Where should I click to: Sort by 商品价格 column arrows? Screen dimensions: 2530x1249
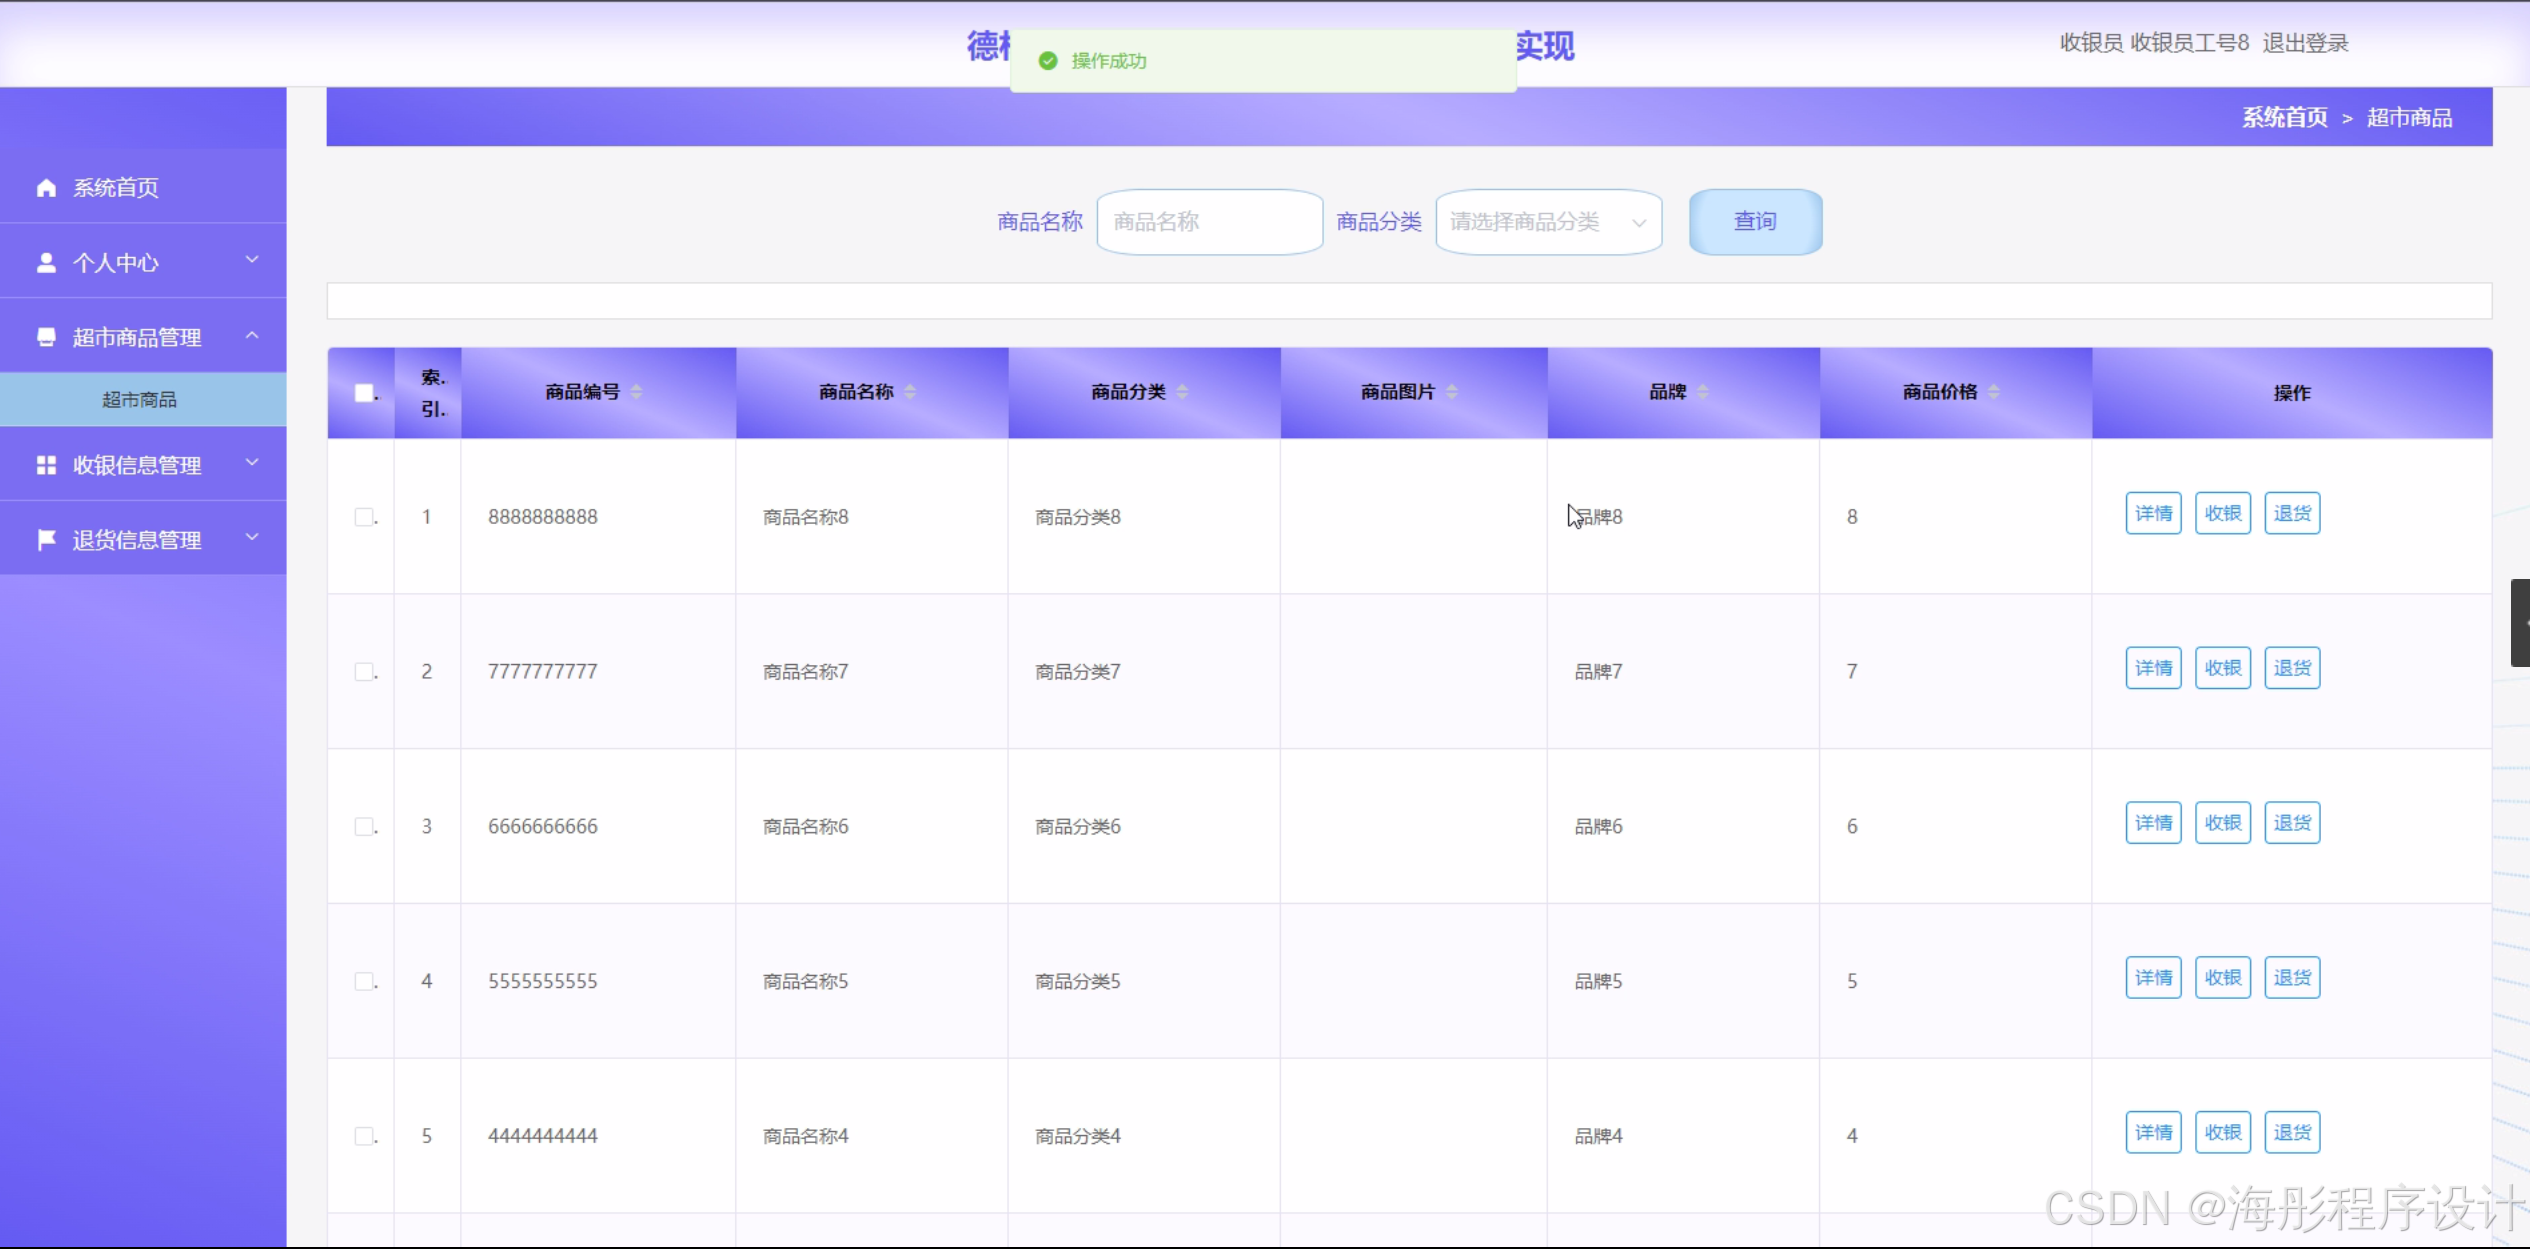point(1993,392)
